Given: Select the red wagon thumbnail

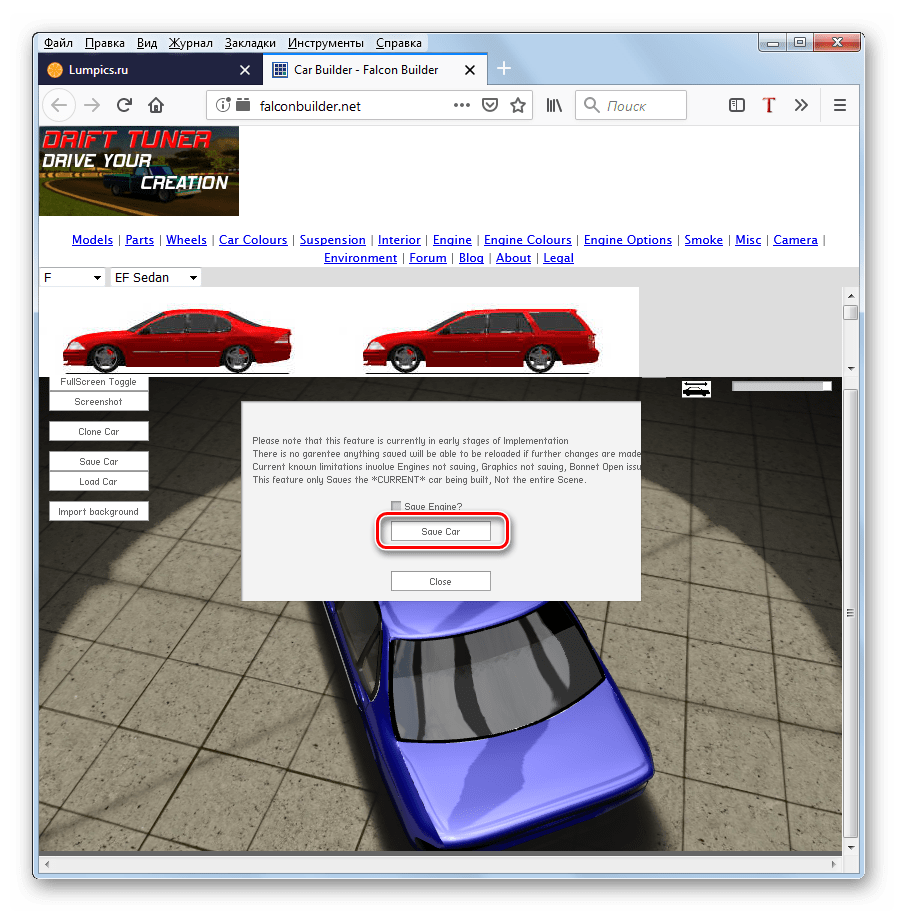Looking at the screenshot, I should pyautogui.click(x=480, y=341).
